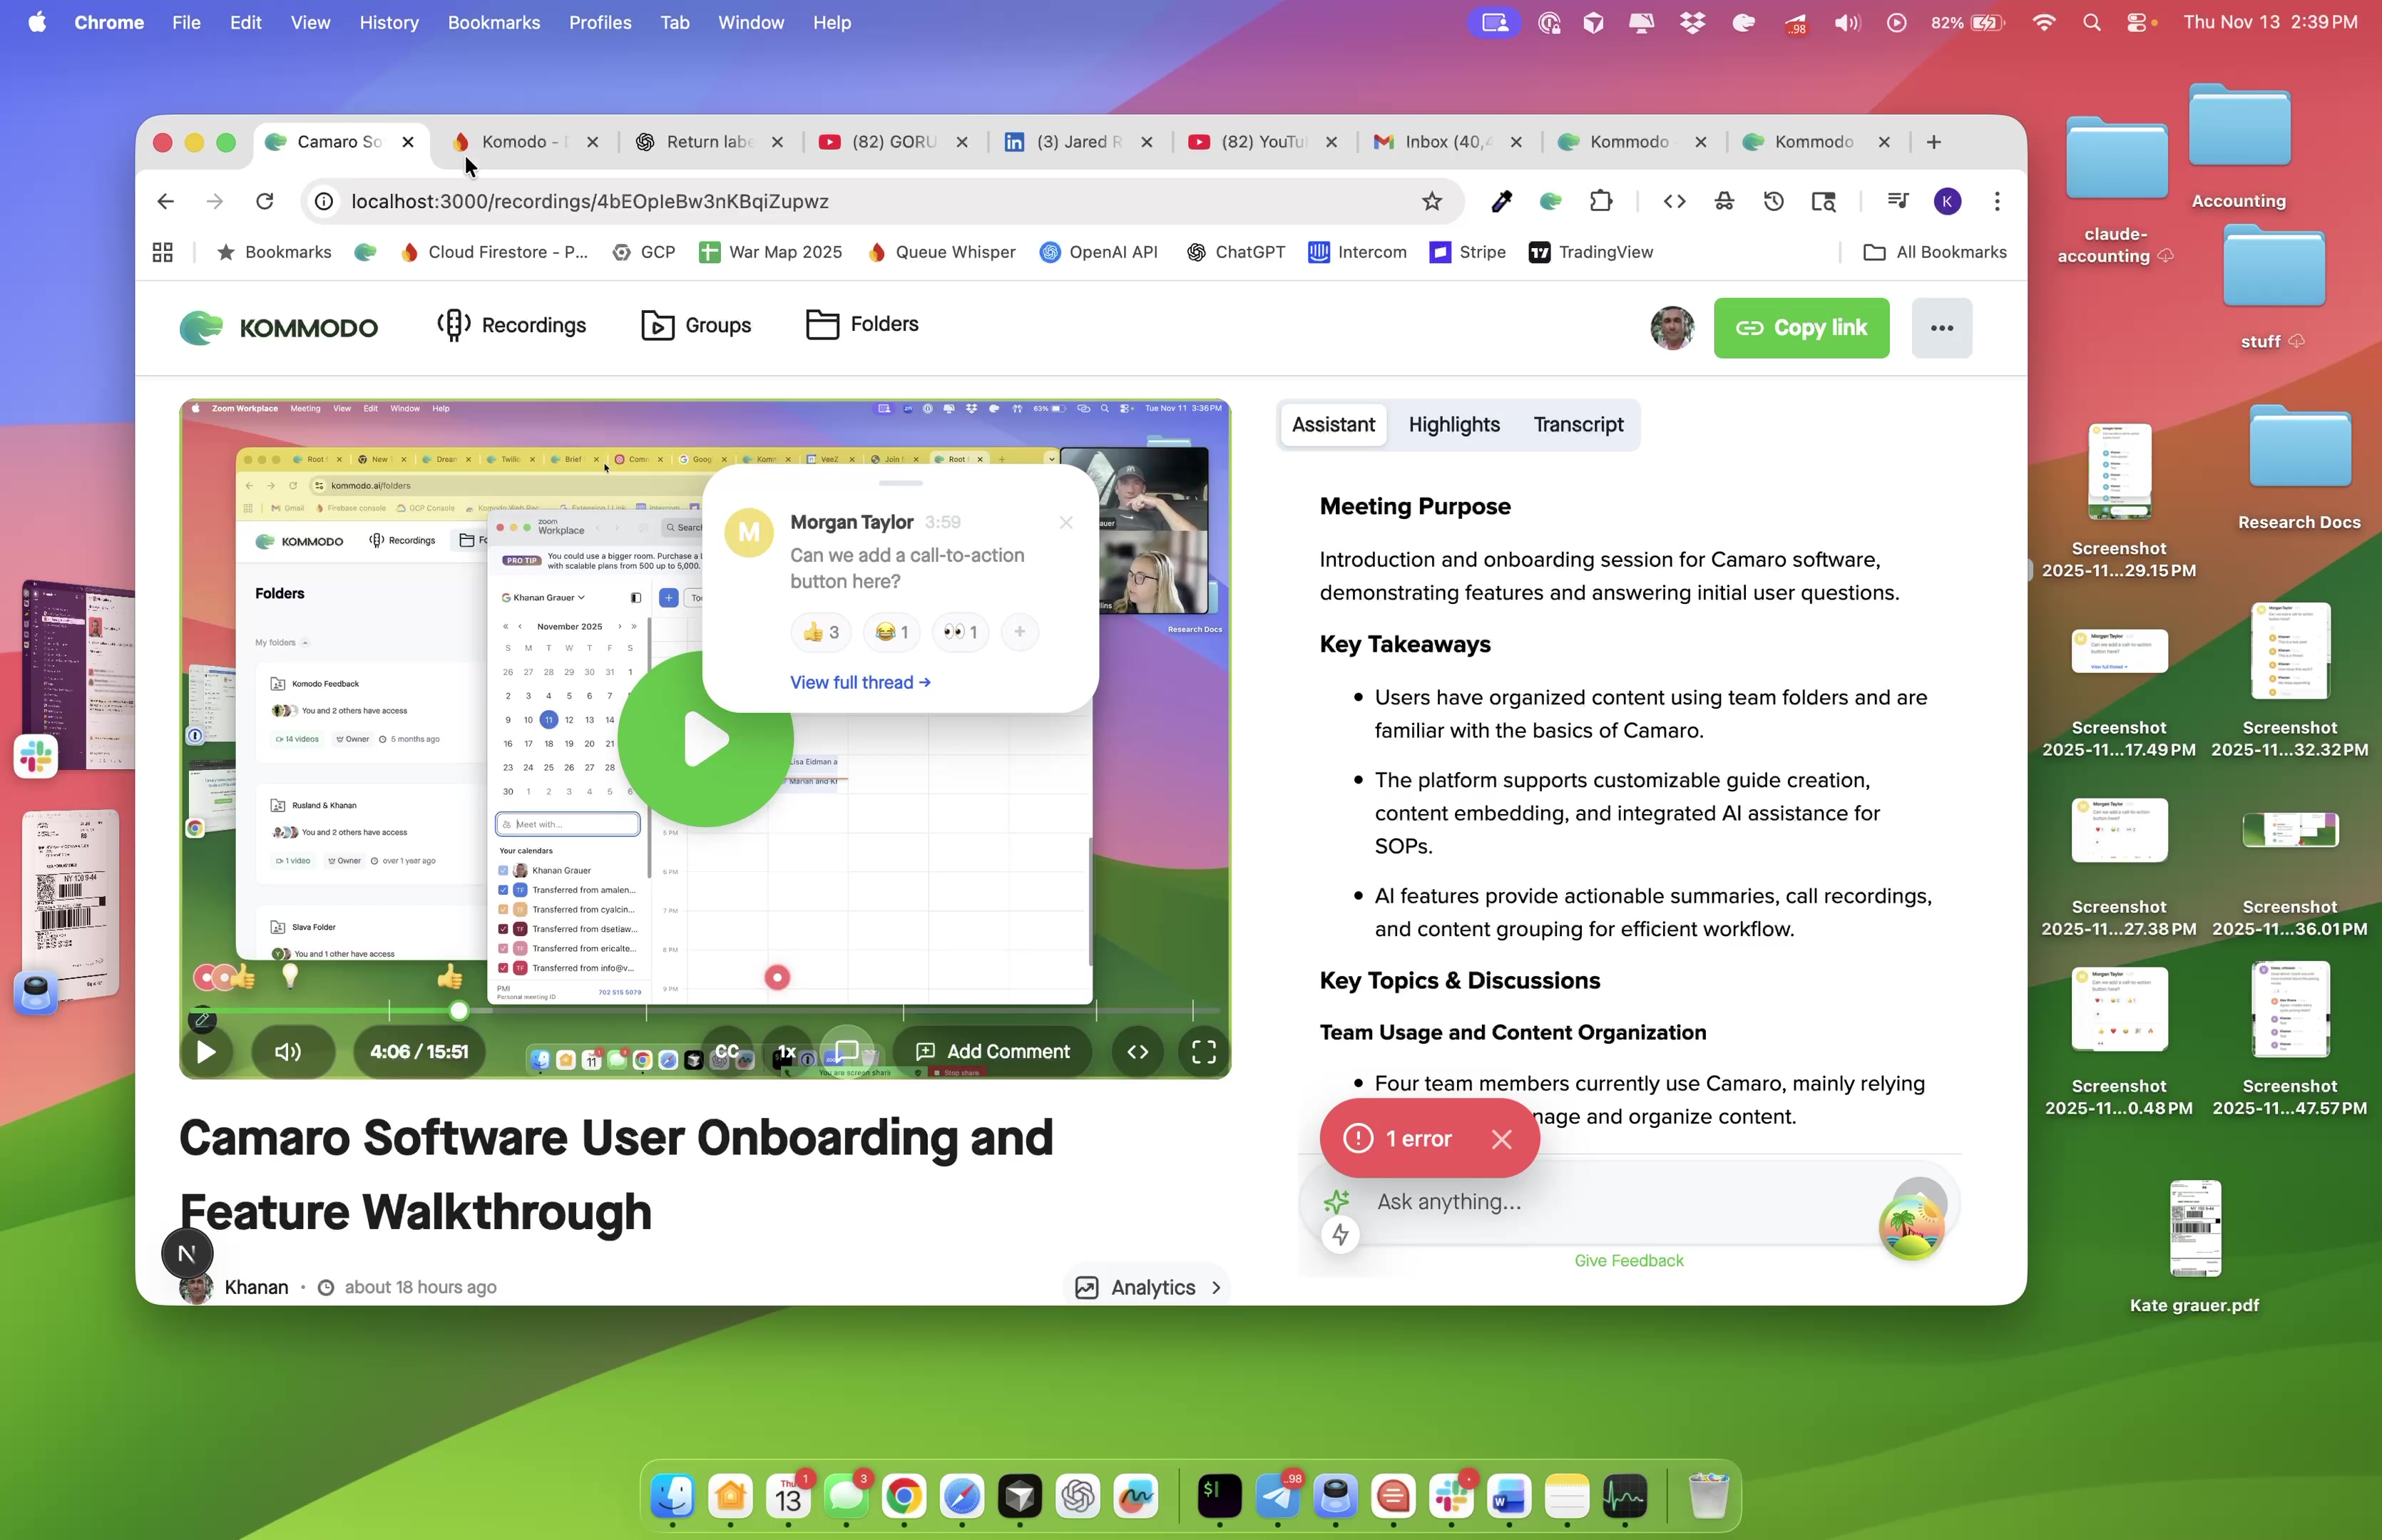Viewport: 2382px width, 1540px height.
Task: Switch to the Assistant tab
Action: tap(1333, 425)
